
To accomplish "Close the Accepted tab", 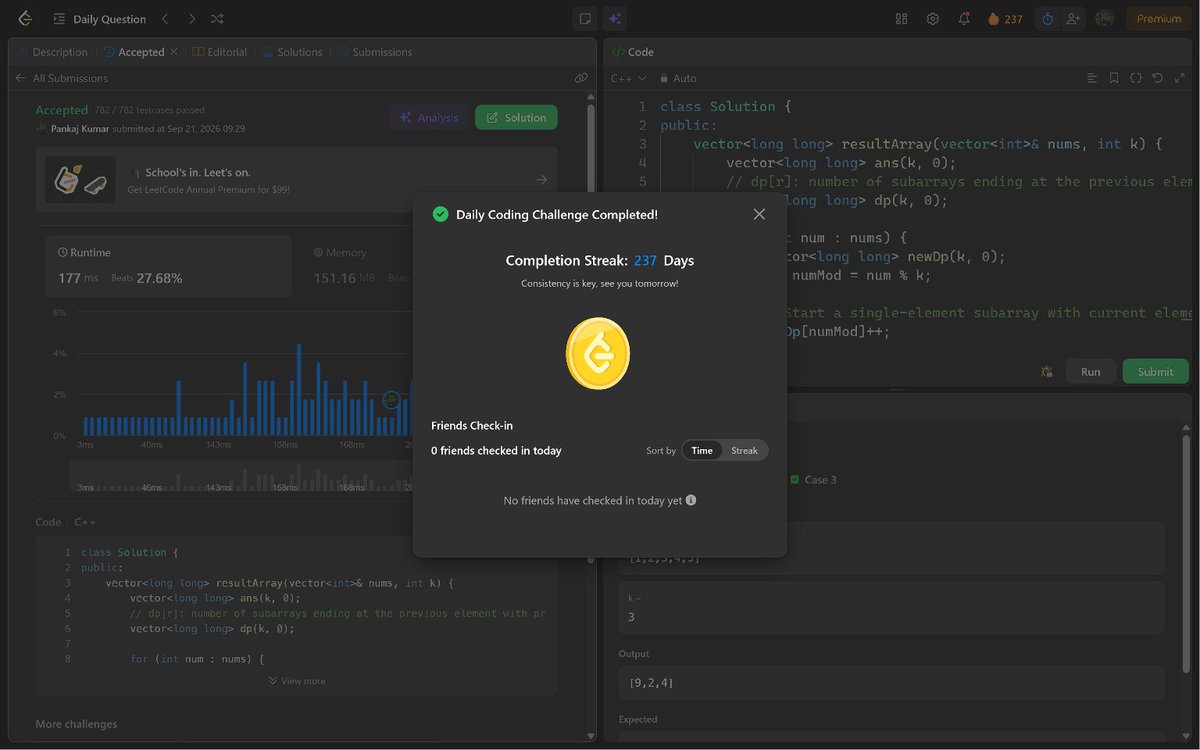I will [174, 52].
